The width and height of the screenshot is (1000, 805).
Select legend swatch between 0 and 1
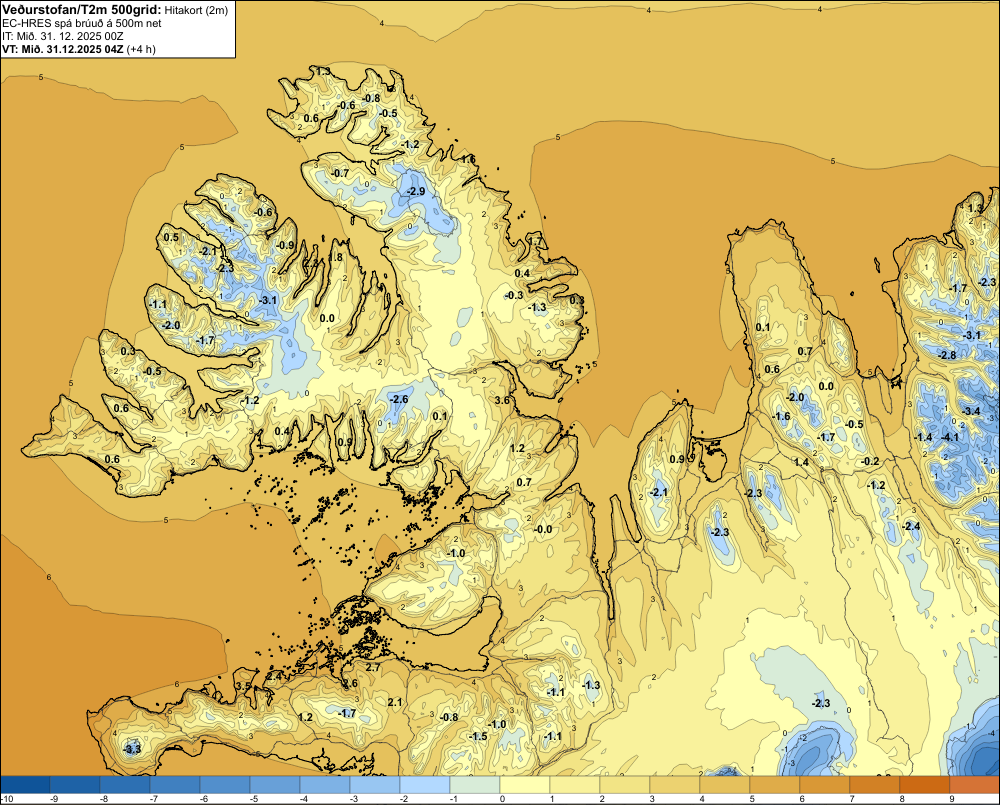(525, 784)
